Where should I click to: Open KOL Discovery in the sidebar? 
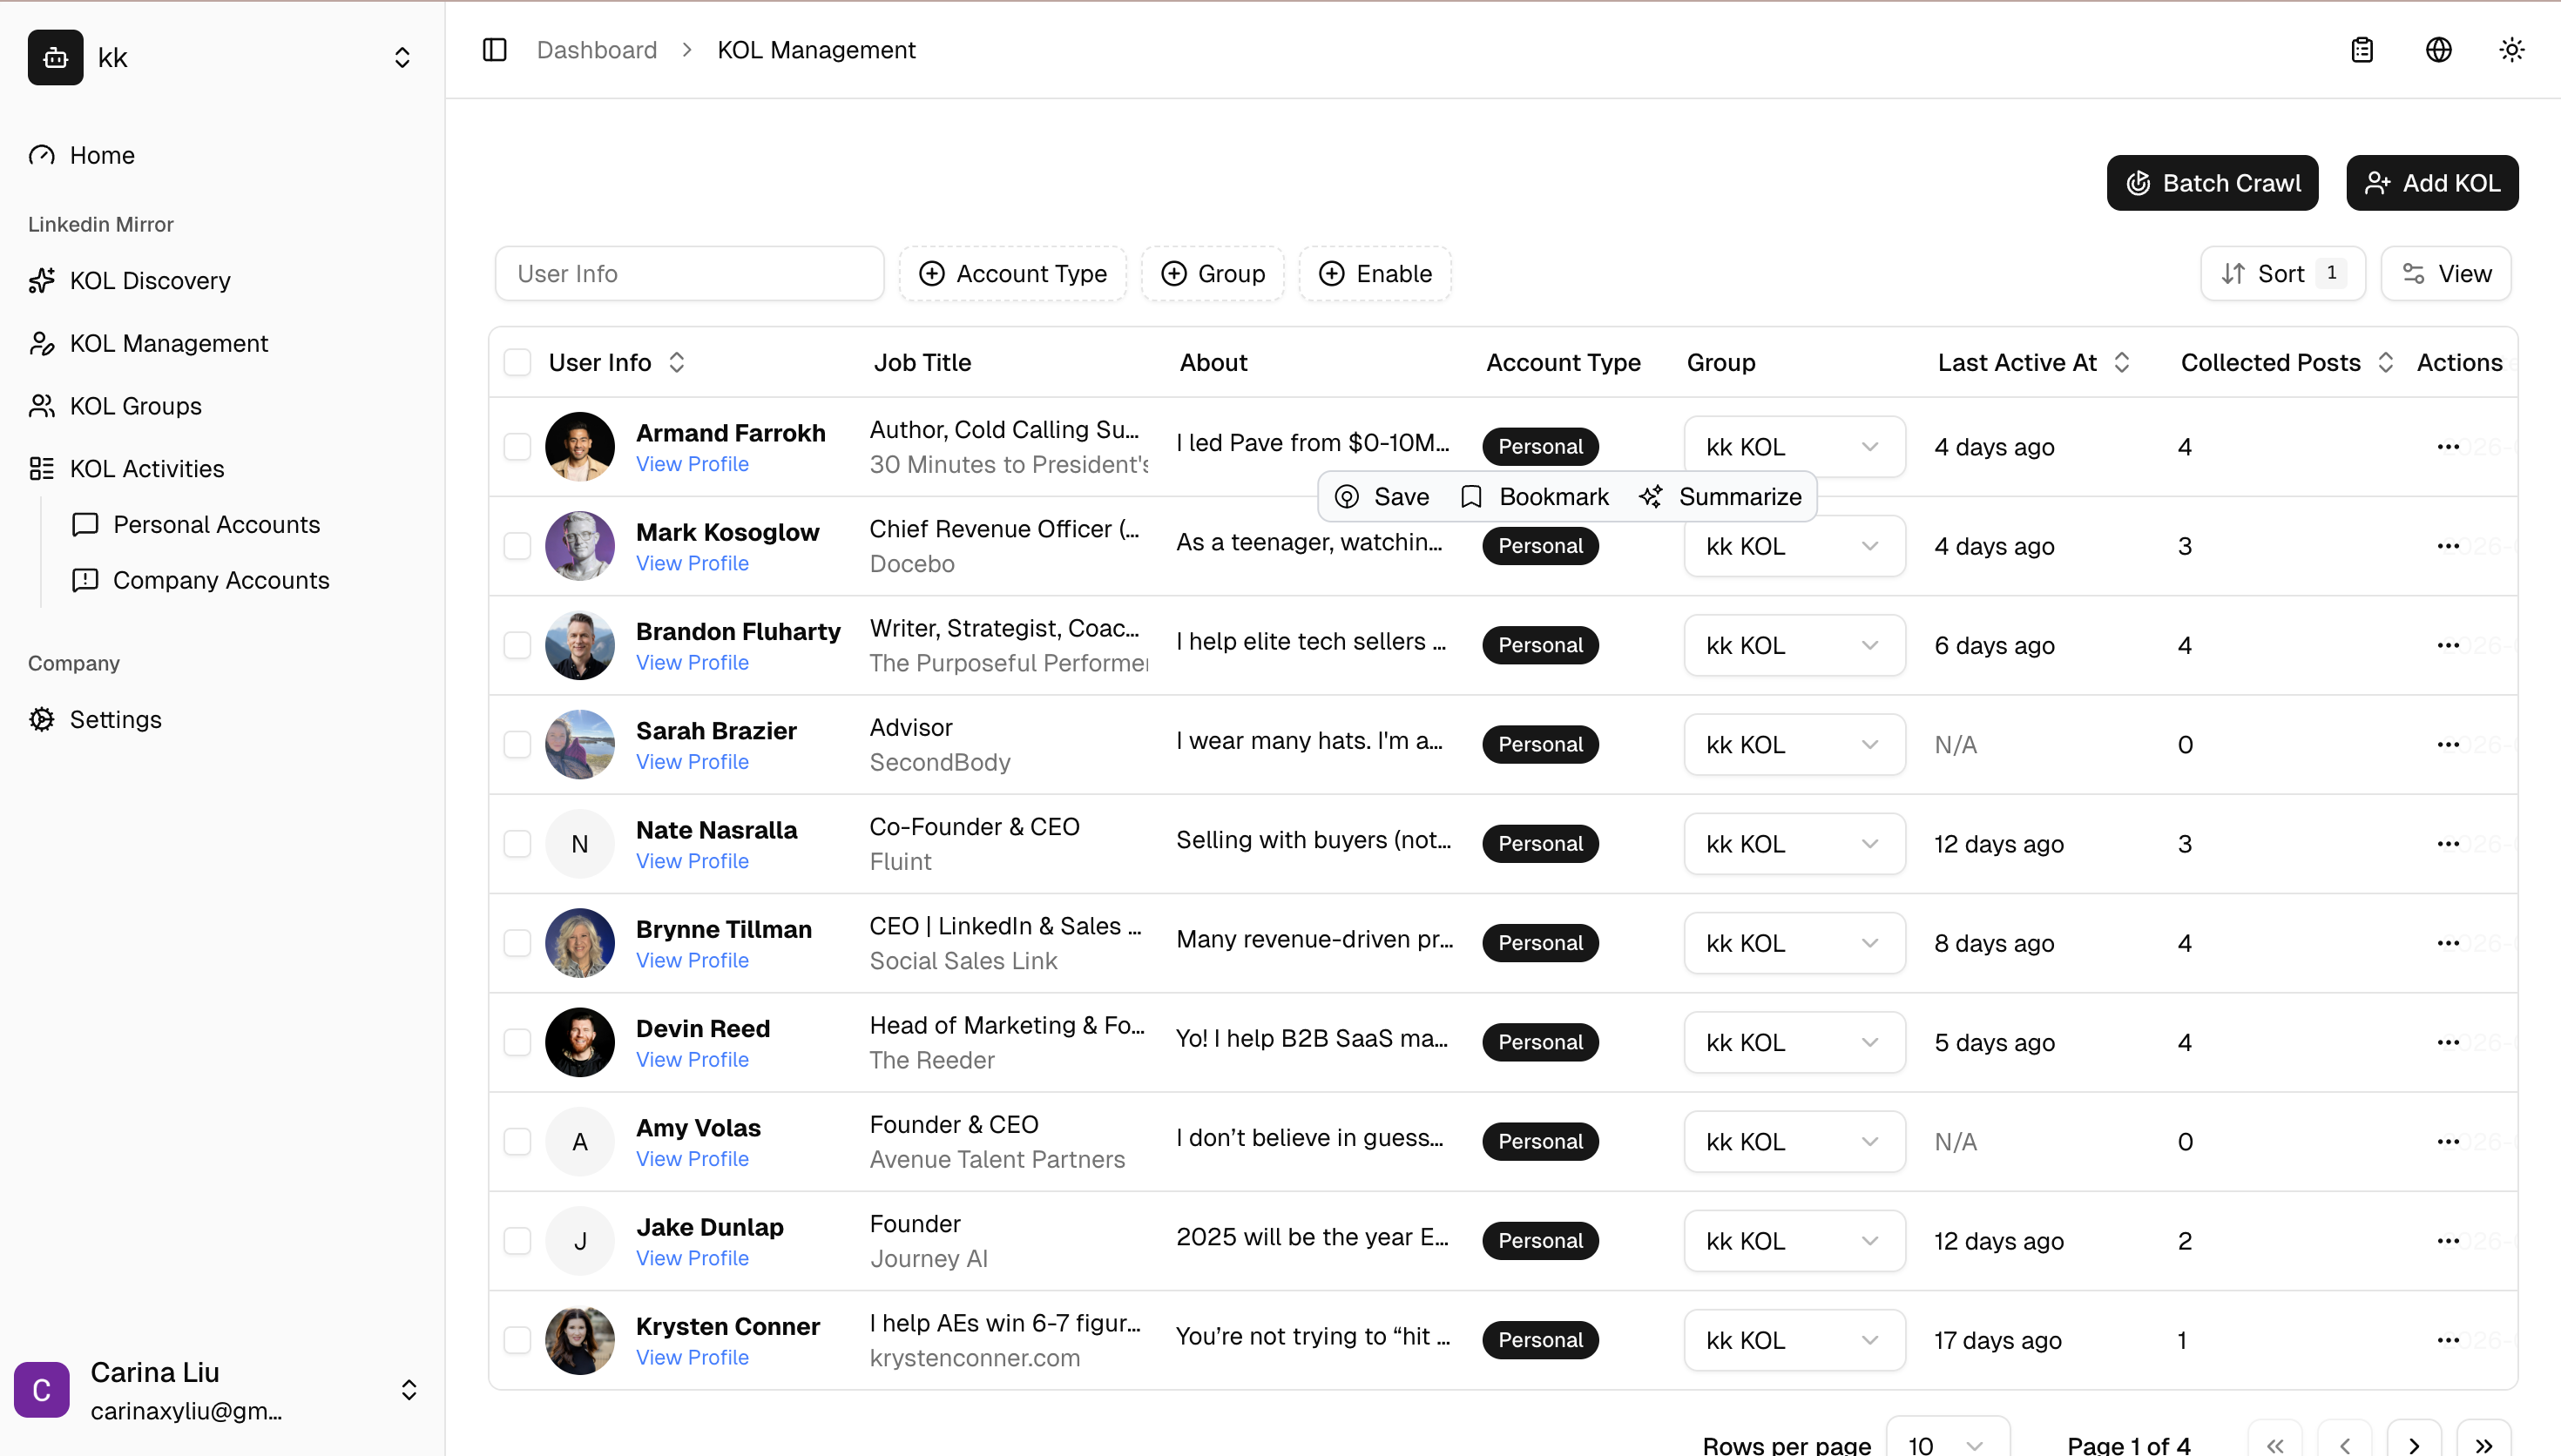click(x=150, y=281)
